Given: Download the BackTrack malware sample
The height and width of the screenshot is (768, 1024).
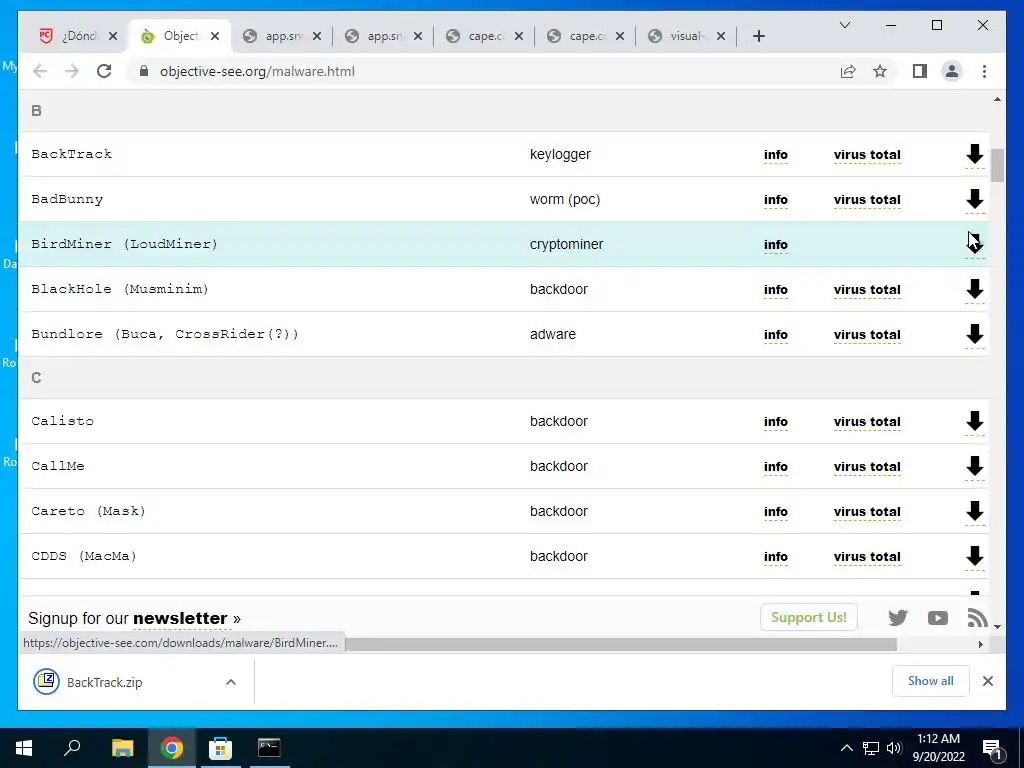Looking at the screenshot, I should pyautogui.click(x=974, y=154).
